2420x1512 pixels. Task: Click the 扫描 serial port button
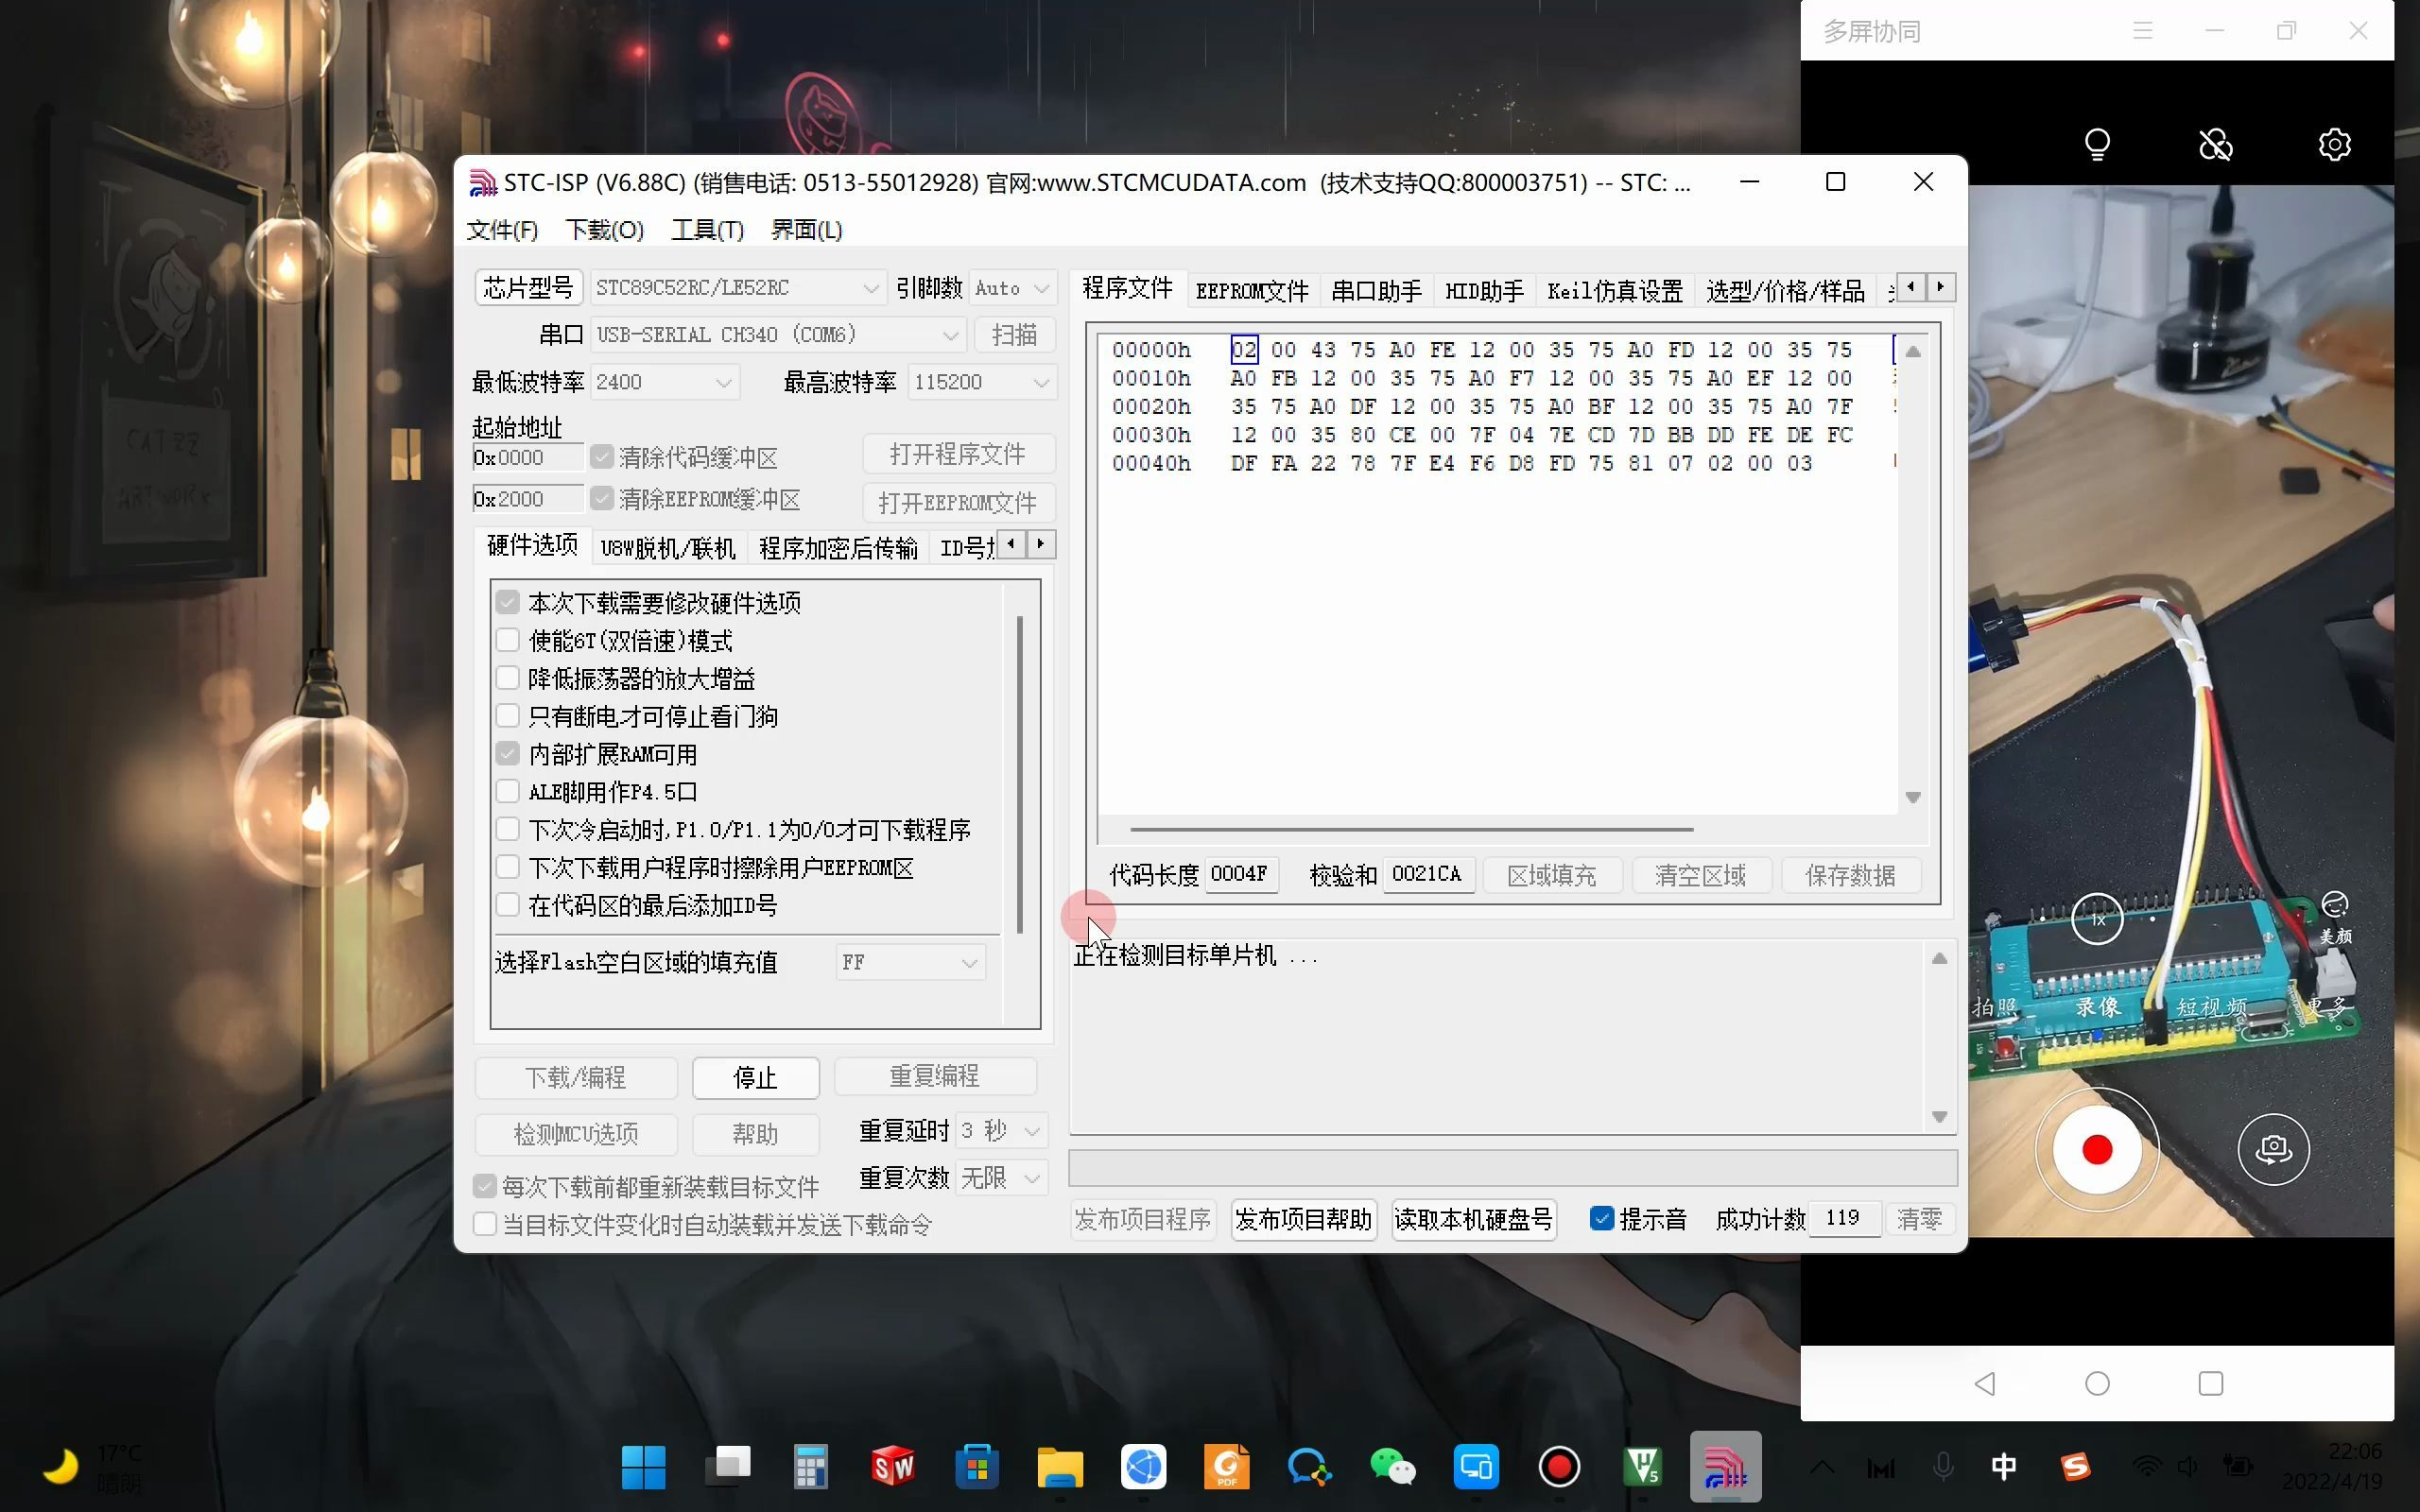pyautogui.click(x=1014, y=334)
